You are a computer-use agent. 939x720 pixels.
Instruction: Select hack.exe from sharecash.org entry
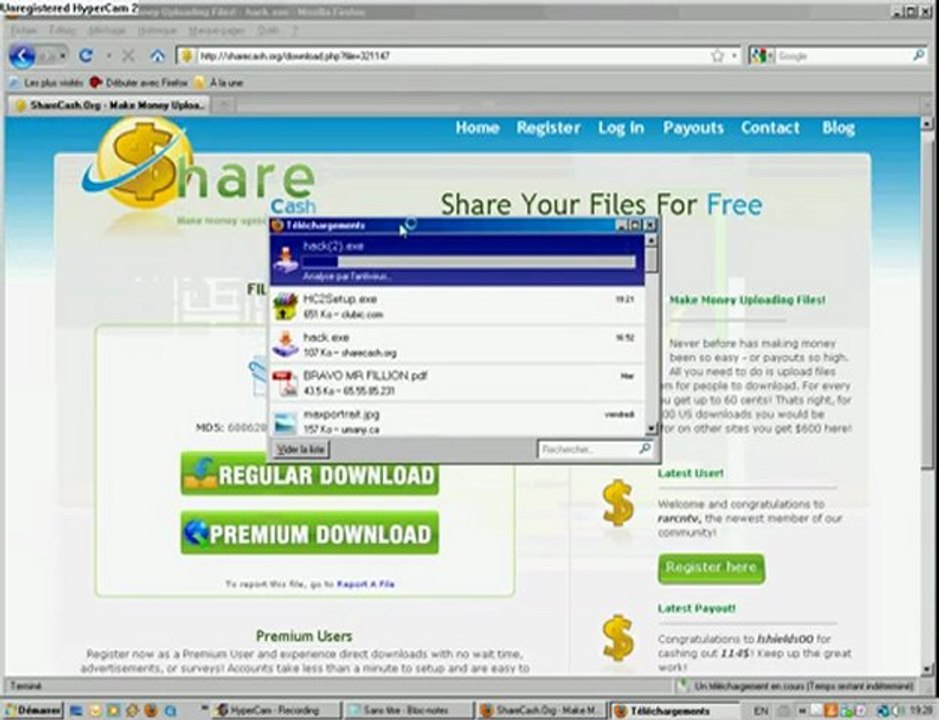[458, 344]
